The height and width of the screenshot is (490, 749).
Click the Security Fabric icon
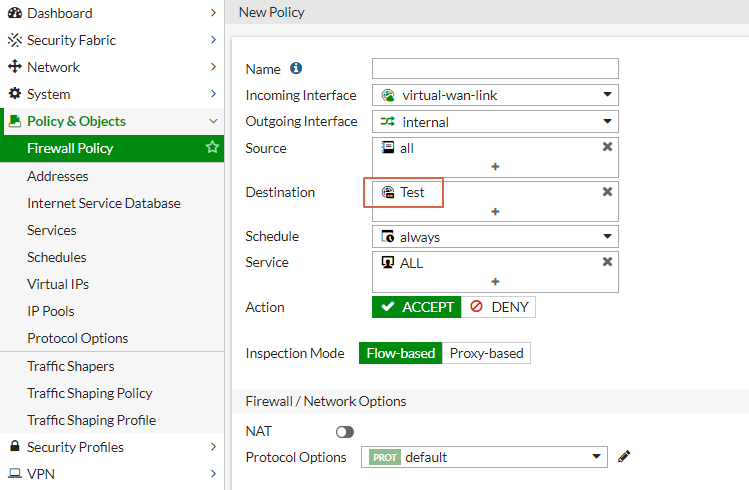(15, 40)
